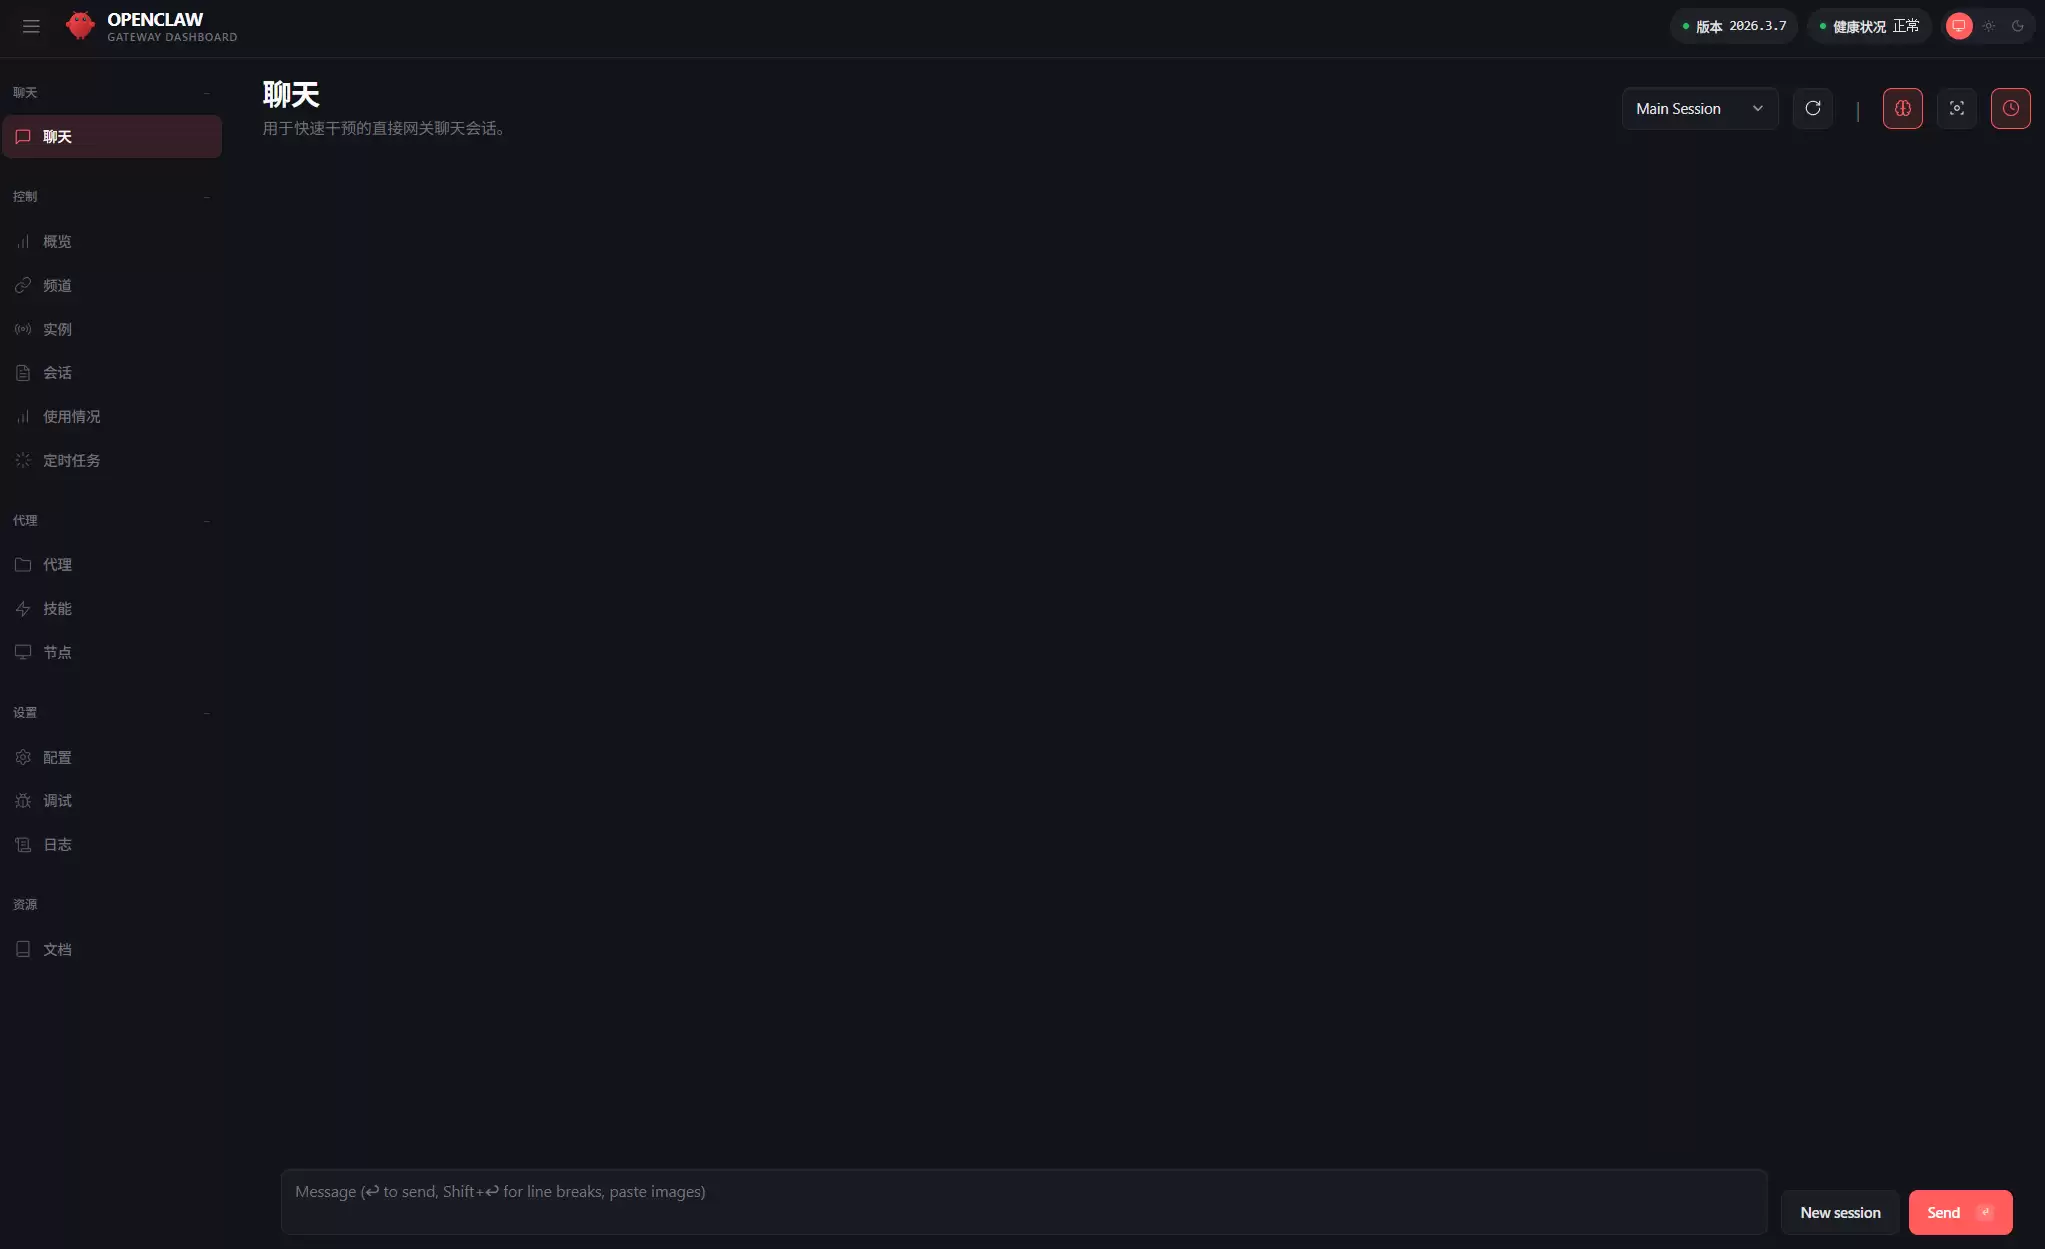Image resolution: width=2045 pixels, height=1249 pixels.
Task: Focus the Message input field
Action: coord(1024,1202)
